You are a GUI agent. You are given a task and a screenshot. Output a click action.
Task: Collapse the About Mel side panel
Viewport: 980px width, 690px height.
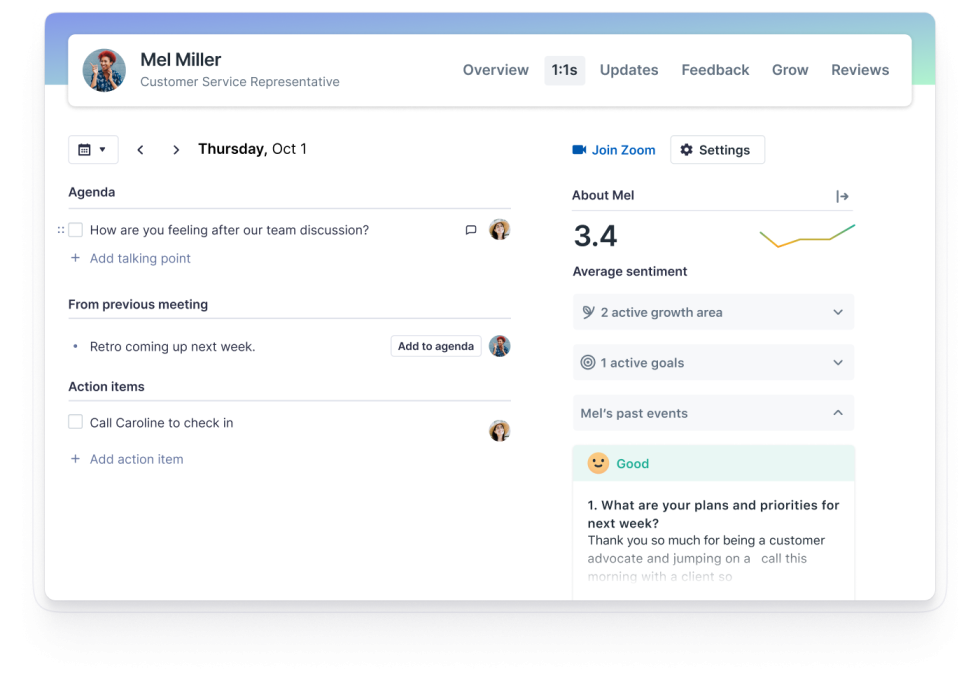point(842,196)
